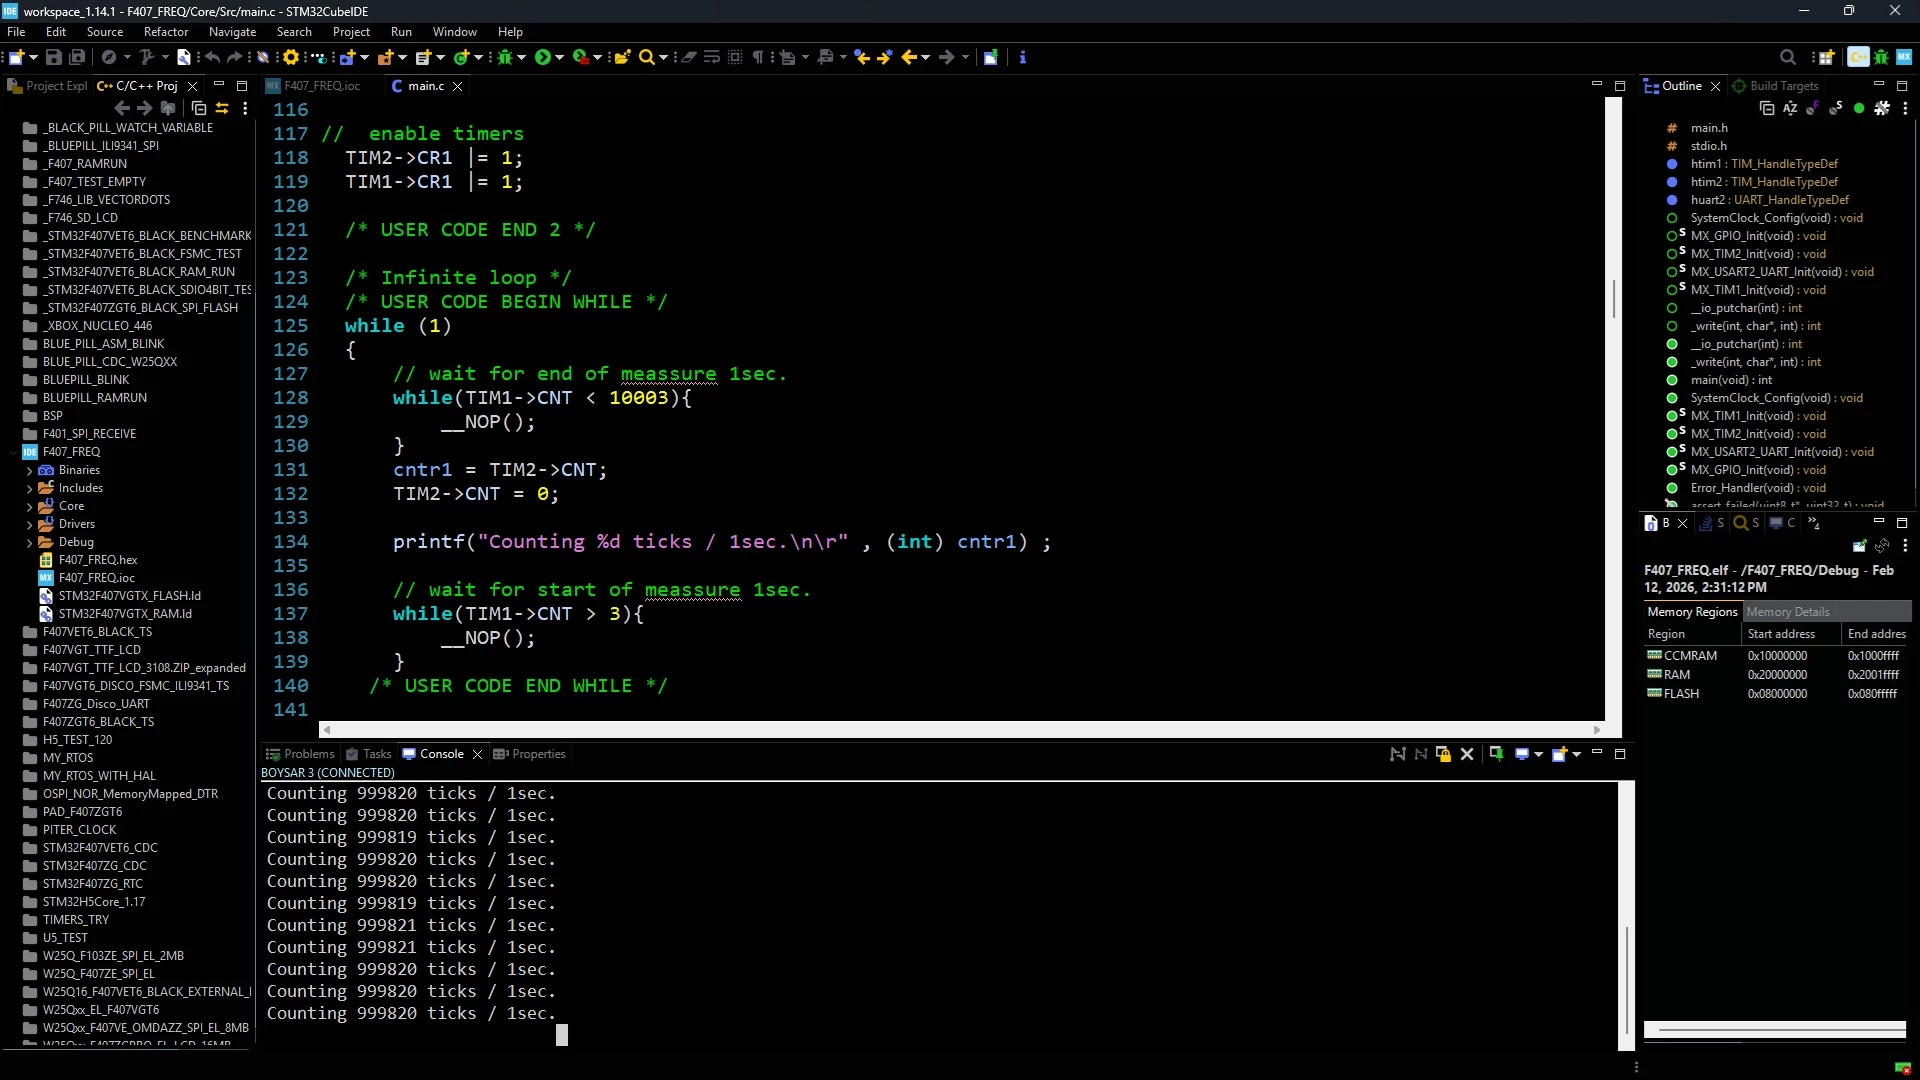Screen dimensions: 1920x1080
Task: Click the toolbar quick access search magnifier
Action: coord(1788,57)
